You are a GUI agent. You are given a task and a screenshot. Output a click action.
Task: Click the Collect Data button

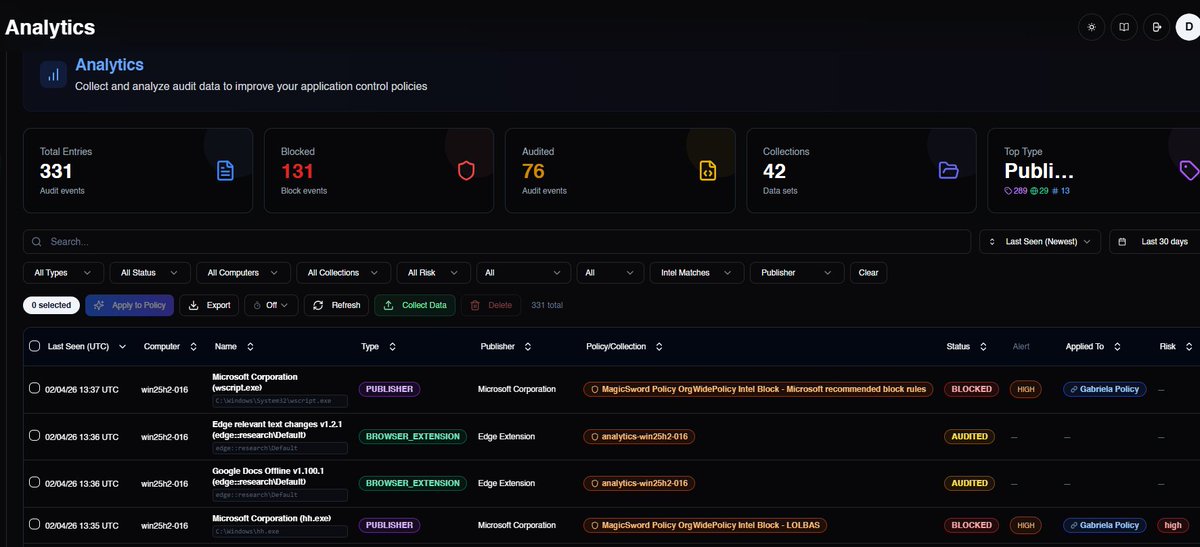point(415,305)
